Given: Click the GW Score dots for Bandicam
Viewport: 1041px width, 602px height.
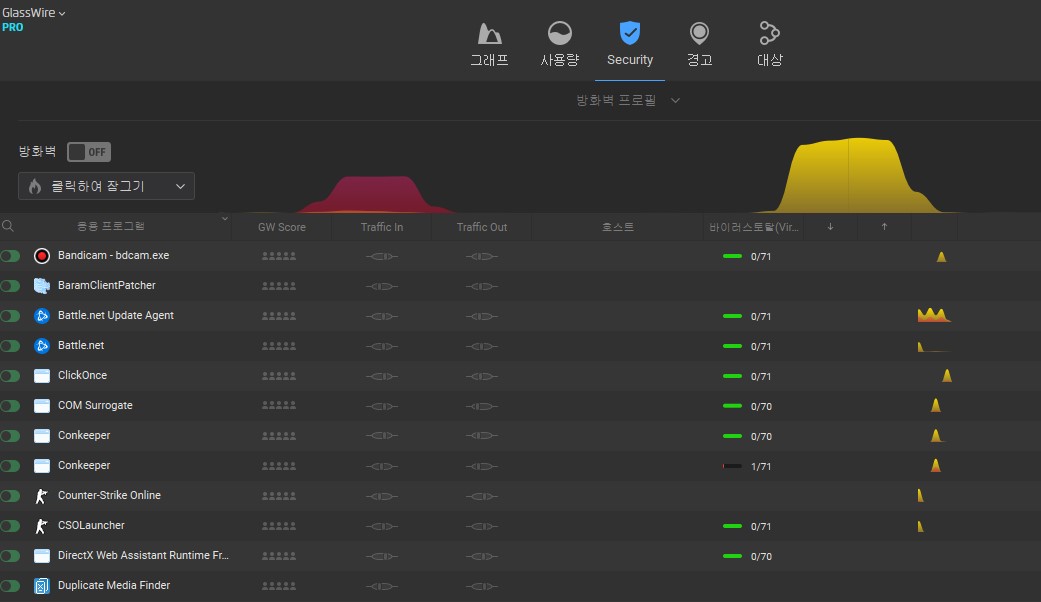Looking at the screenshot, I should 279,256.
